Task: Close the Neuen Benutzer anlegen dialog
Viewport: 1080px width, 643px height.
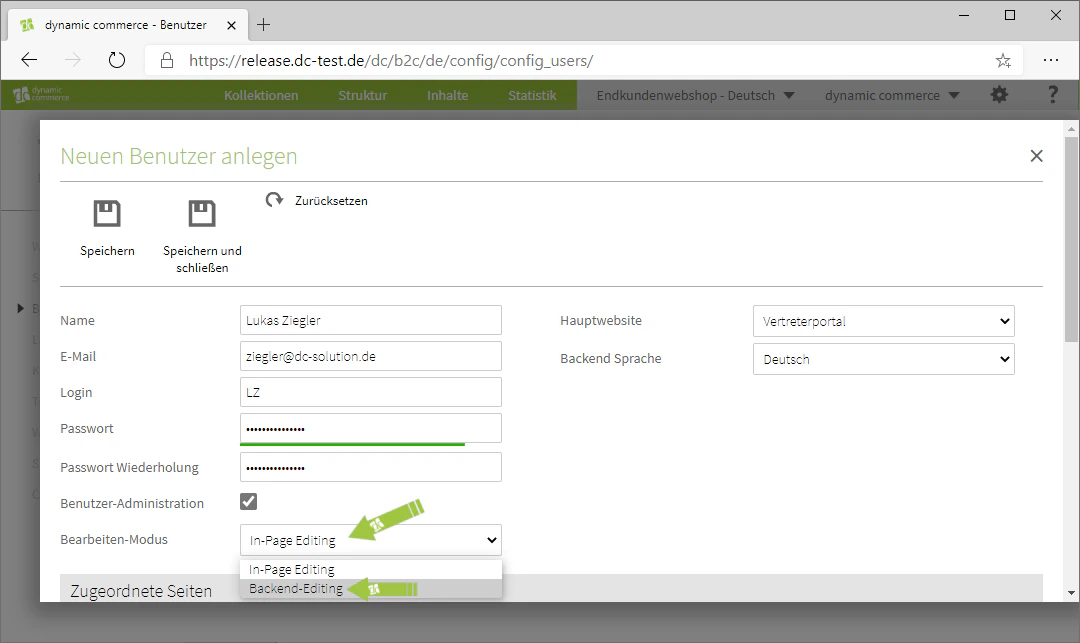Action: click(x=1036, y=156)
